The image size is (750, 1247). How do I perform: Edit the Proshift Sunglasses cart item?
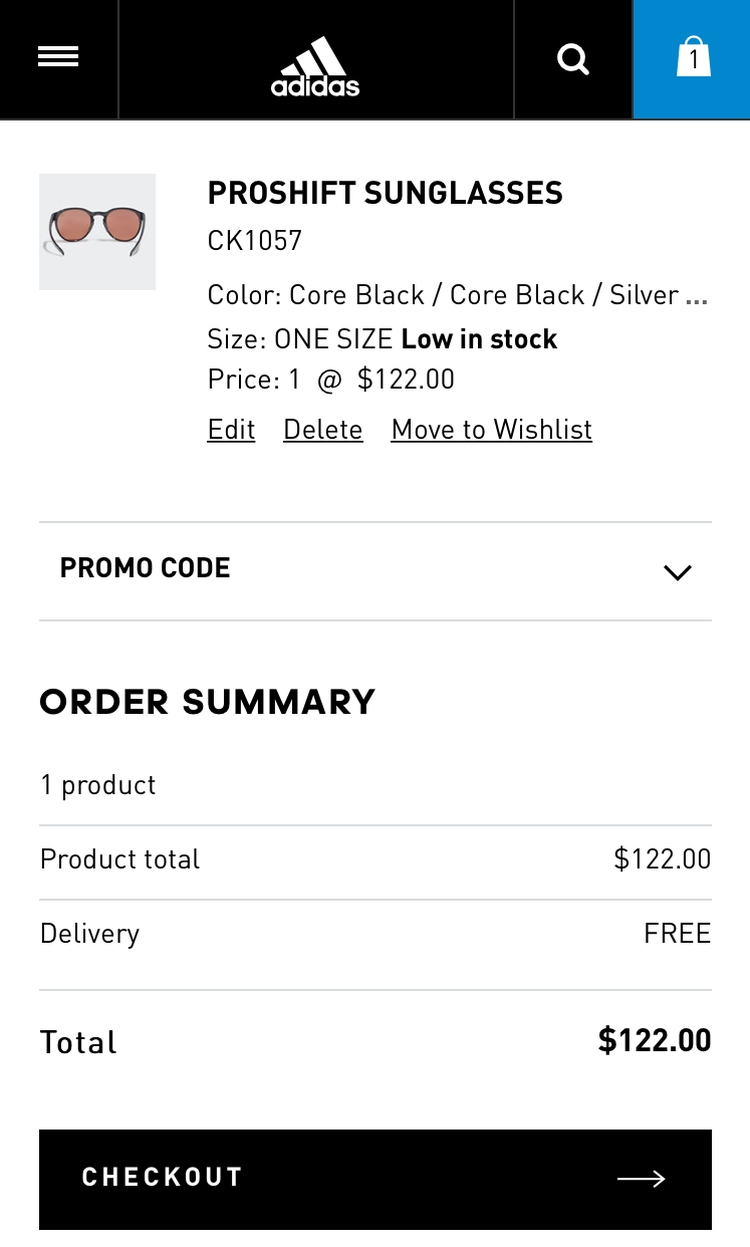(230, 429)
